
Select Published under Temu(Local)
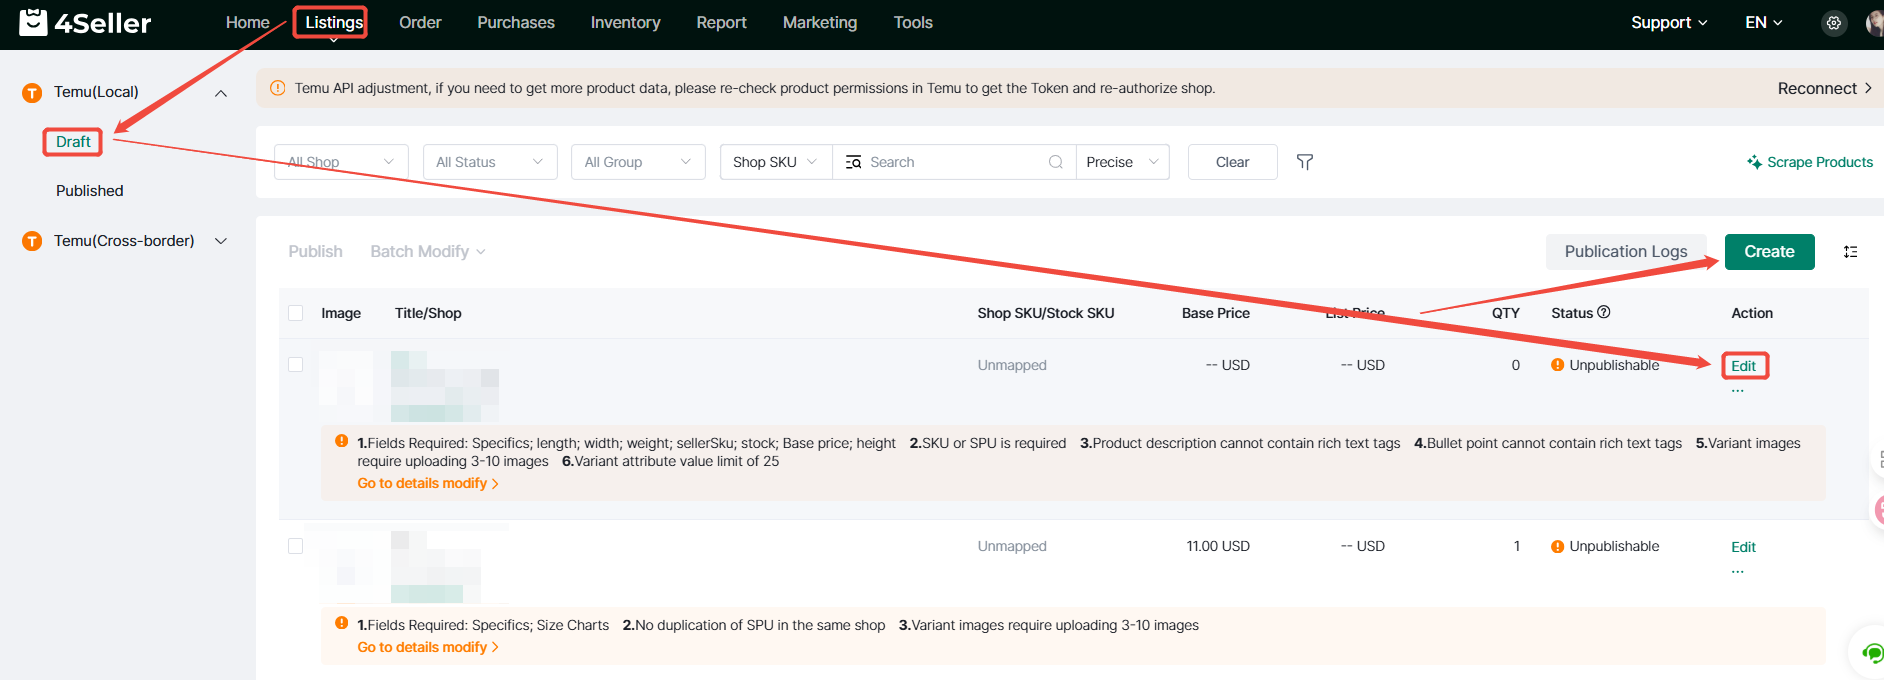point(90,191)
